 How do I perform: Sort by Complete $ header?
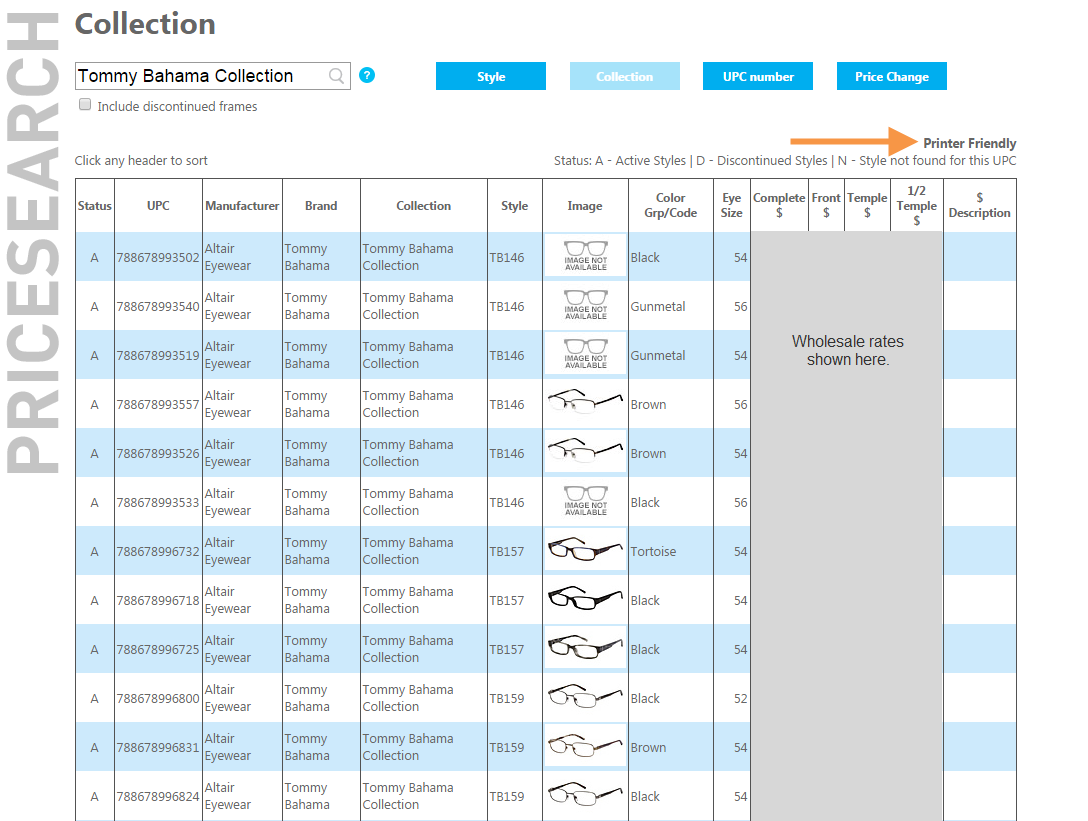(x=779, y=205)
